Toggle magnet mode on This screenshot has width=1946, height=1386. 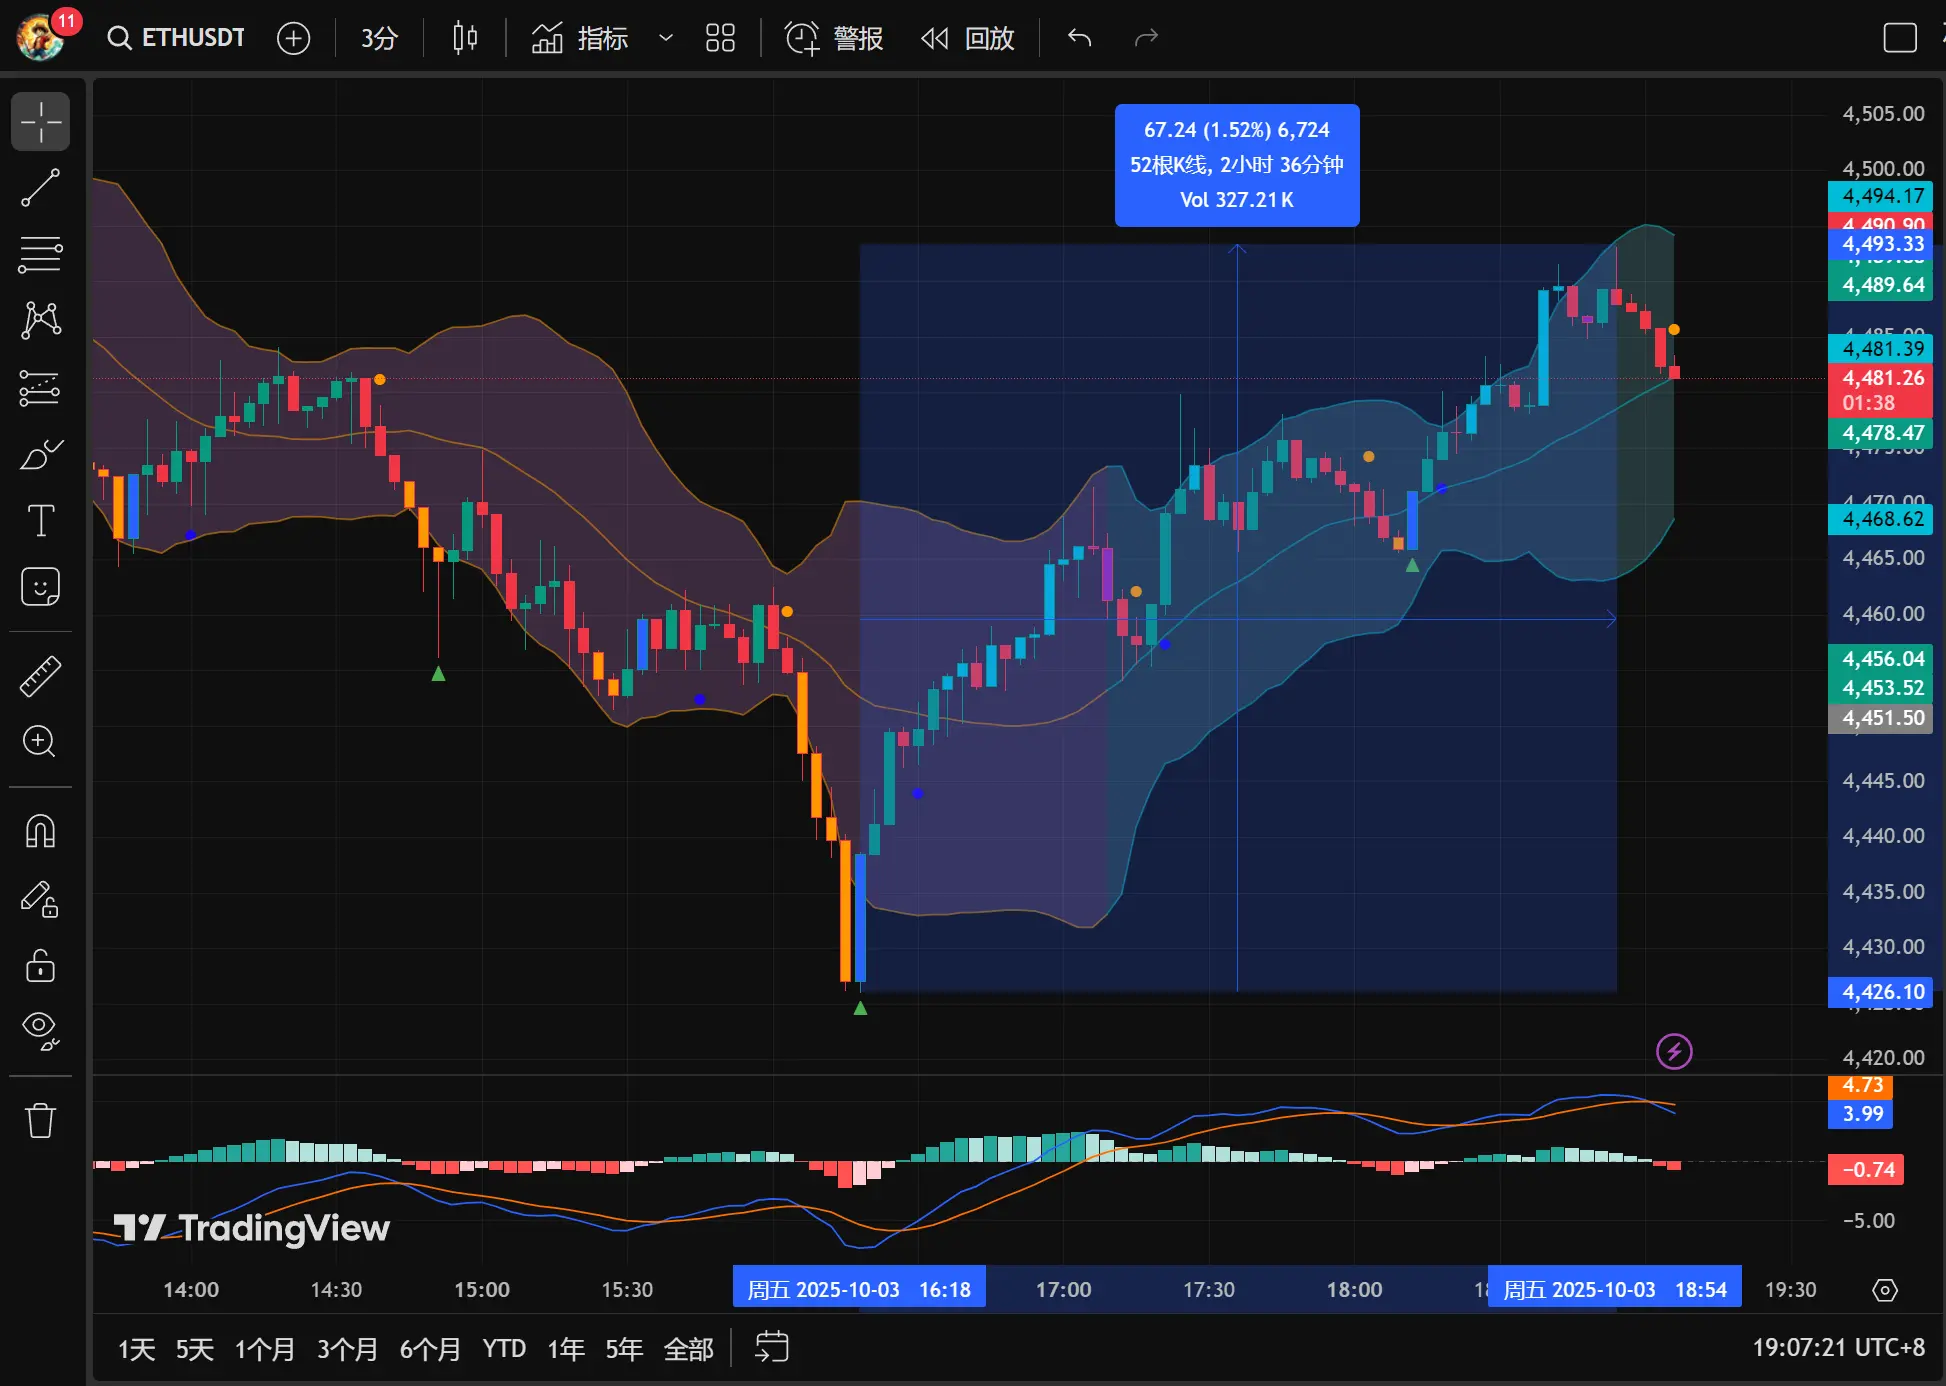click(x=40, y=831)
